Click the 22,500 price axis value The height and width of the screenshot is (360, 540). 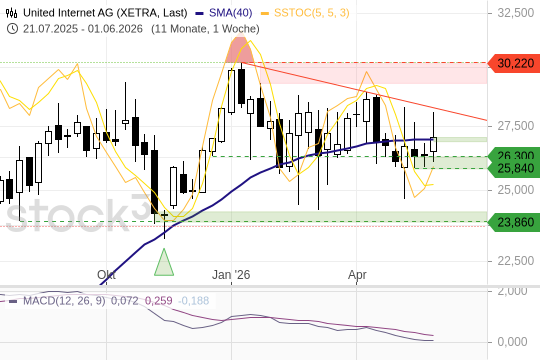tap(516, 261)
